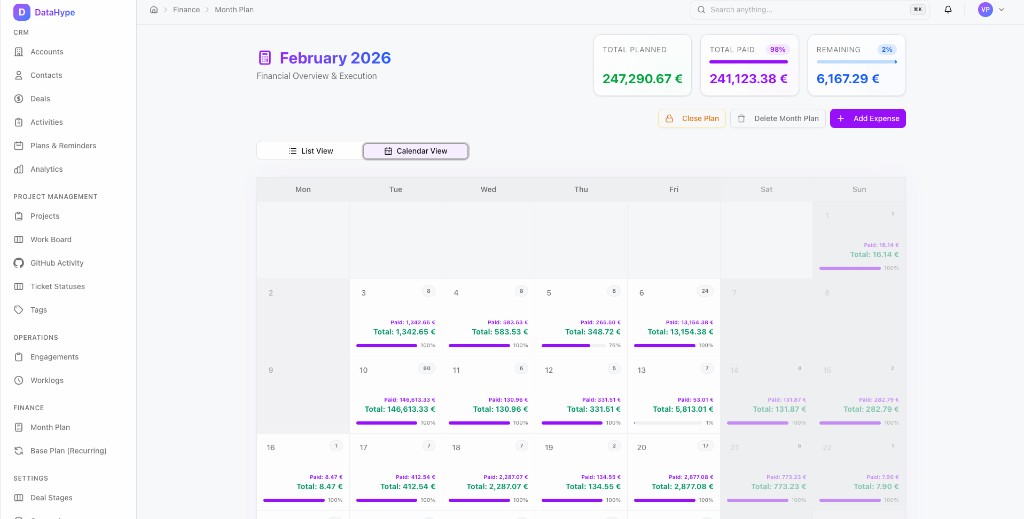Click the DataHype logo icon
The image size is (1024, 519).
[22, 12]
